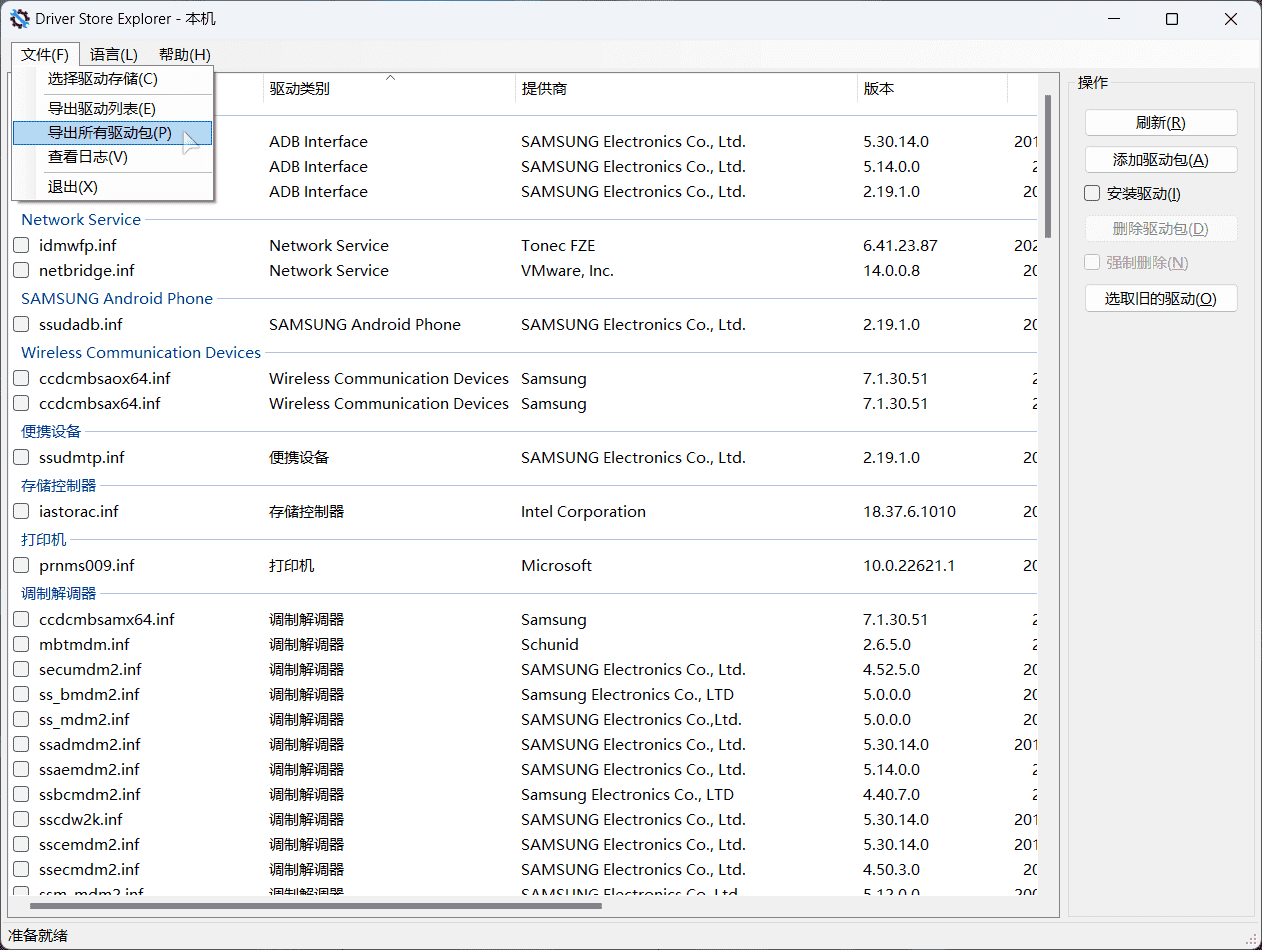The image size is (1262, 950).
Task: Check the idmwfp.inf driver checkbox
Action: click(x=21, y=245)
